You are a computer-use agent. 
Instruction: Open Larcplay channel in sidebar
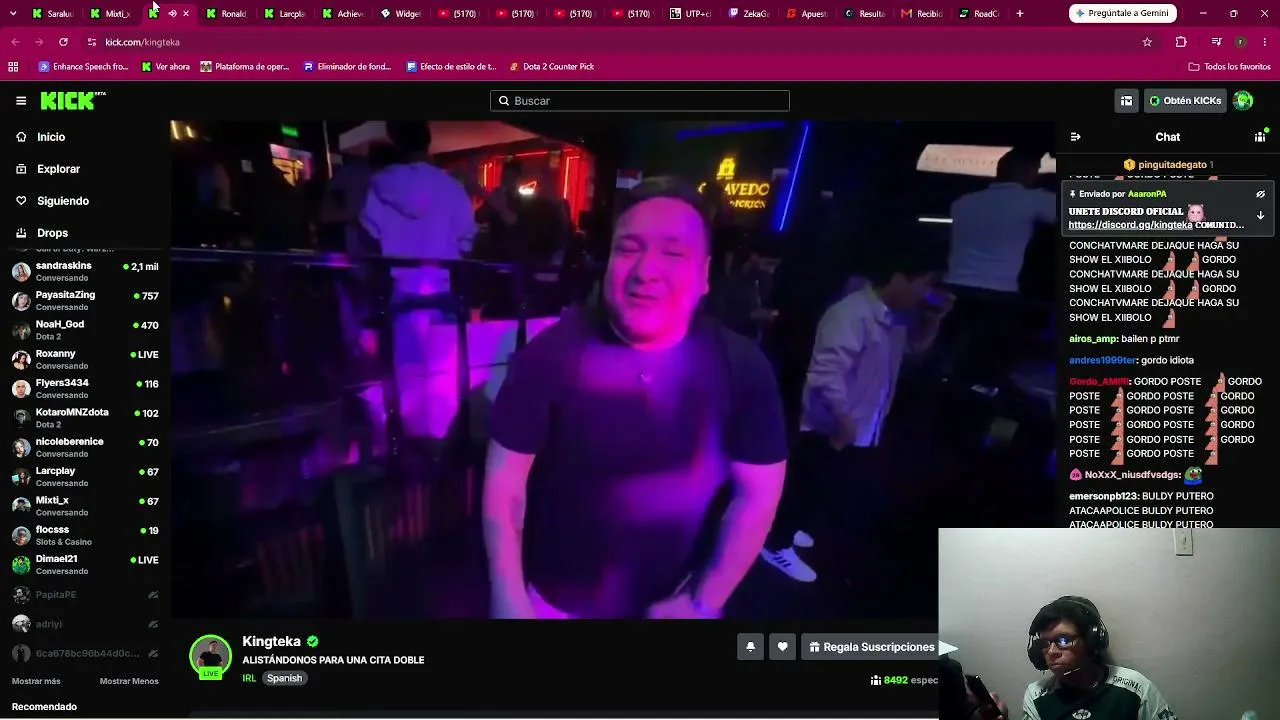85,477
